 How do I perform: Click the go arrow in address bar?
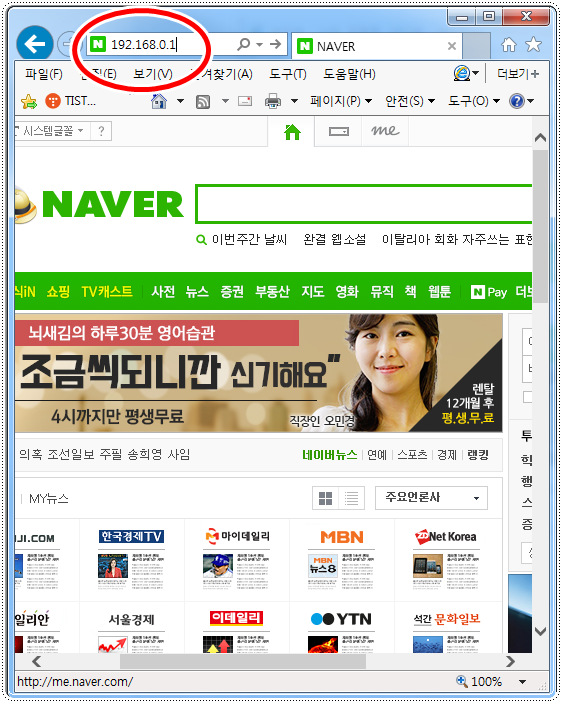point(276,44)
